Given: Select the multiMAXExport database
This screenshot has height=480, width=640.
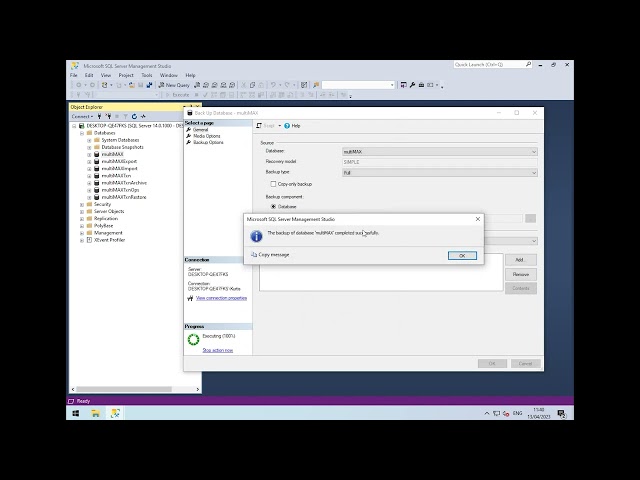Looking at the screenshot, I should click(x=119, y=161).
